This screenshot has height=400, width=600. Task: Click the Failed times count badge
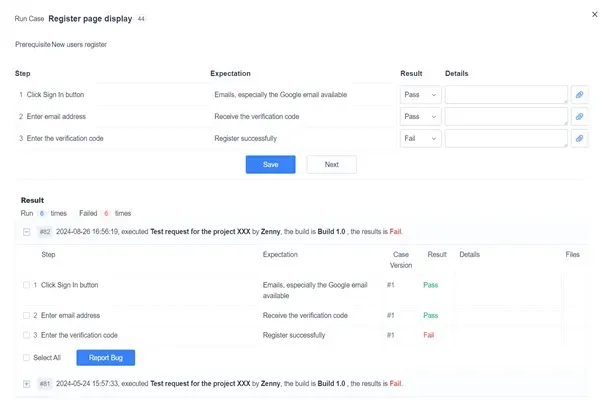105,213
